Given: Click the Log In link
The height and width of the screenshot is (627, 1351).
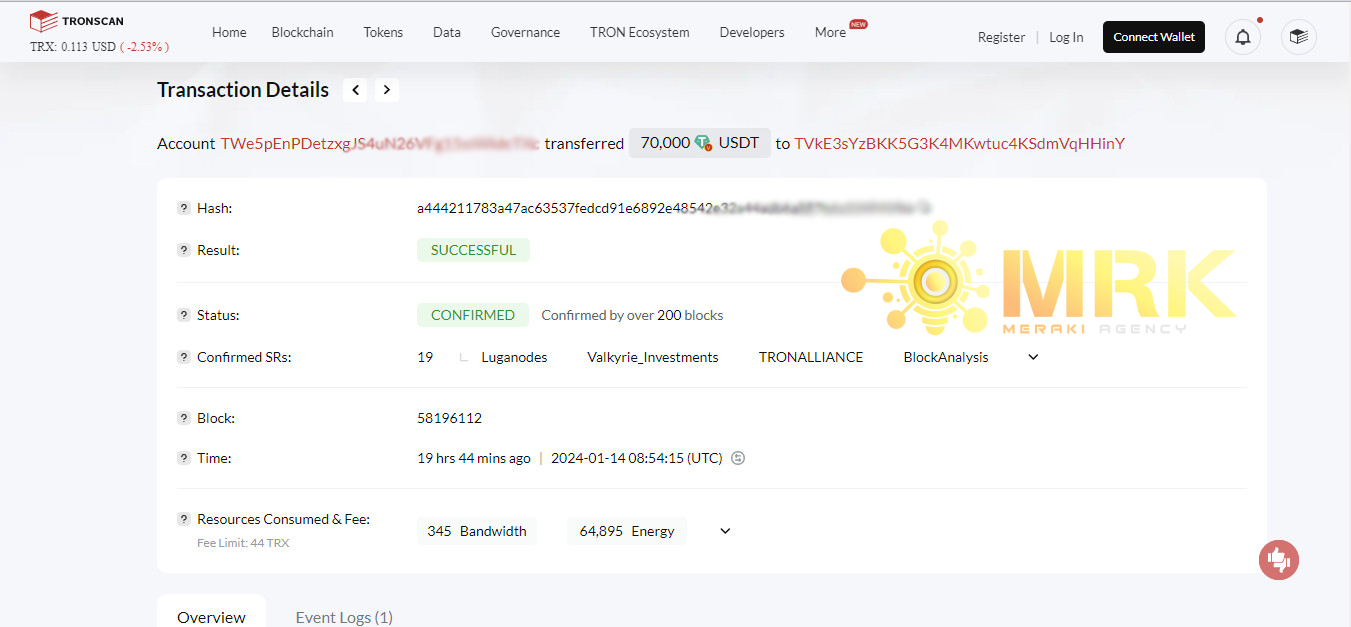Looking at the screenshot, I should click(x=1066, y=37).
